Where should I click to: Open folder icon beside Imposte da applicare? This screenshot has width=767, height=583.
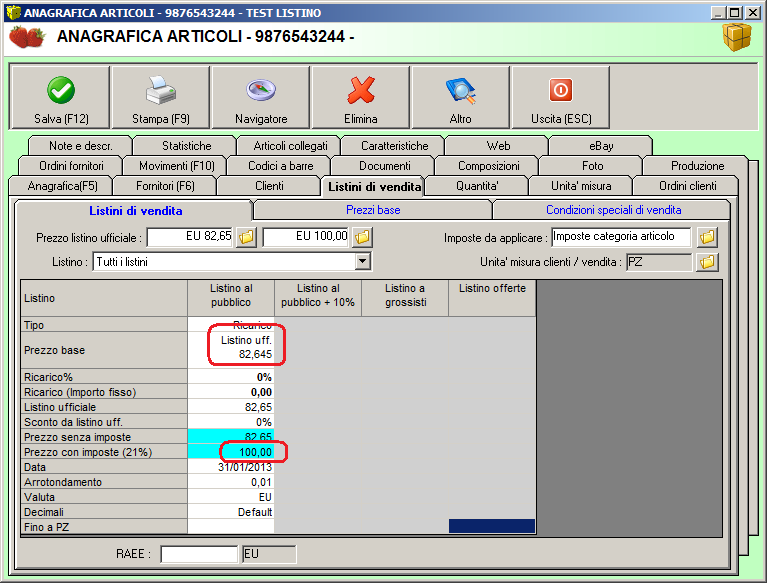click(707, 237)
